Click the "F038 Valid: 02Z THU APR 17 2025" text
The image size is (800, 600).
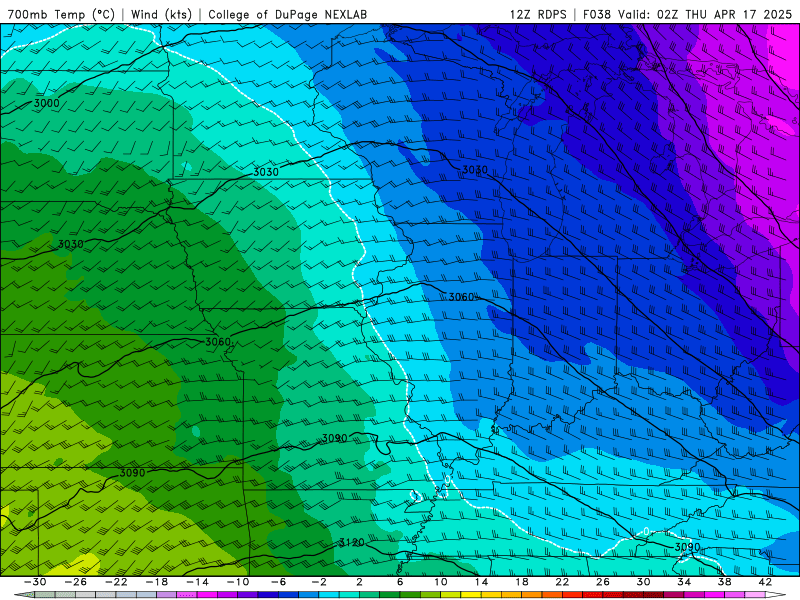(x=687, y=14)
